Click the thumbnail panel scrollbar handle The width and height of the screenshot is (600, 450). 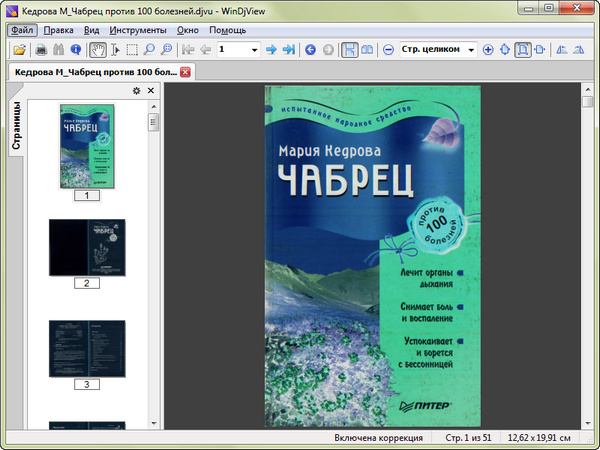[154, 123]
